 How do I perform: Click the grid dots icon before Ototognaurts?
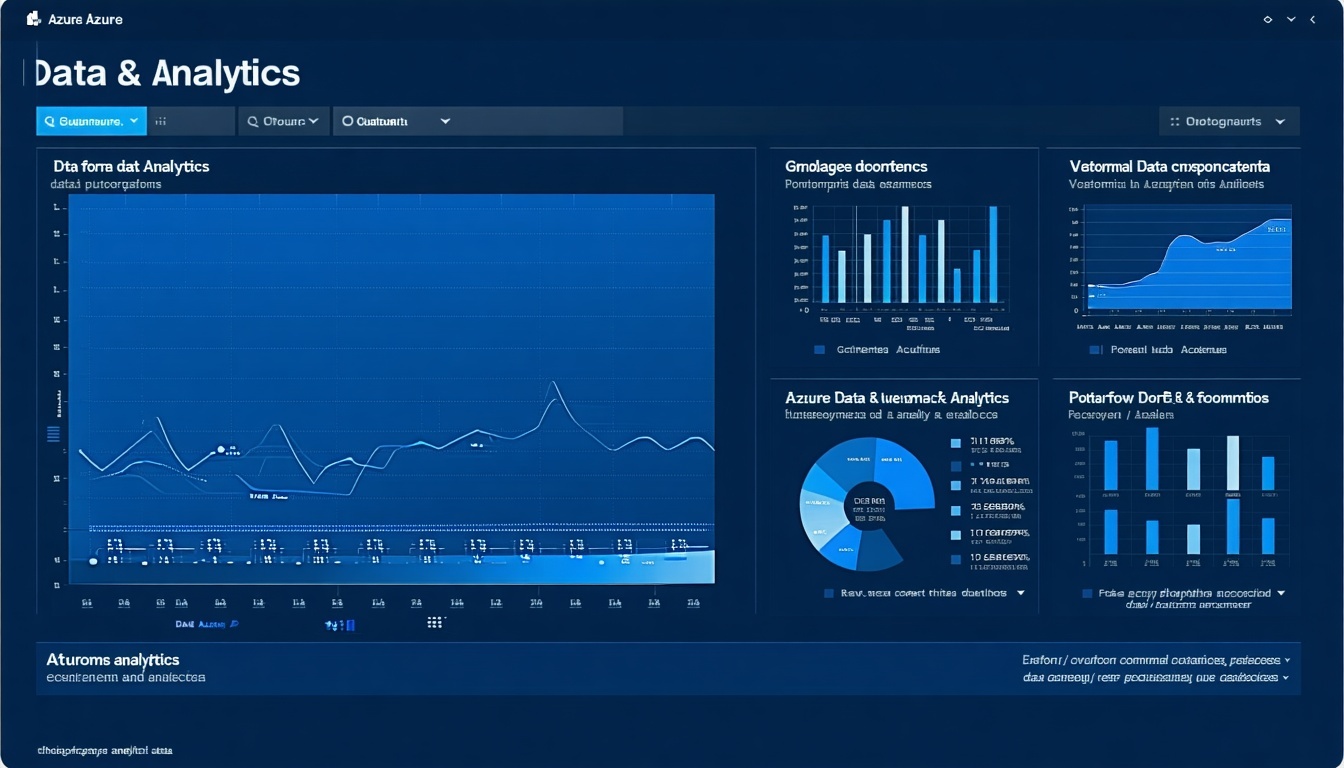(1176, 121)
